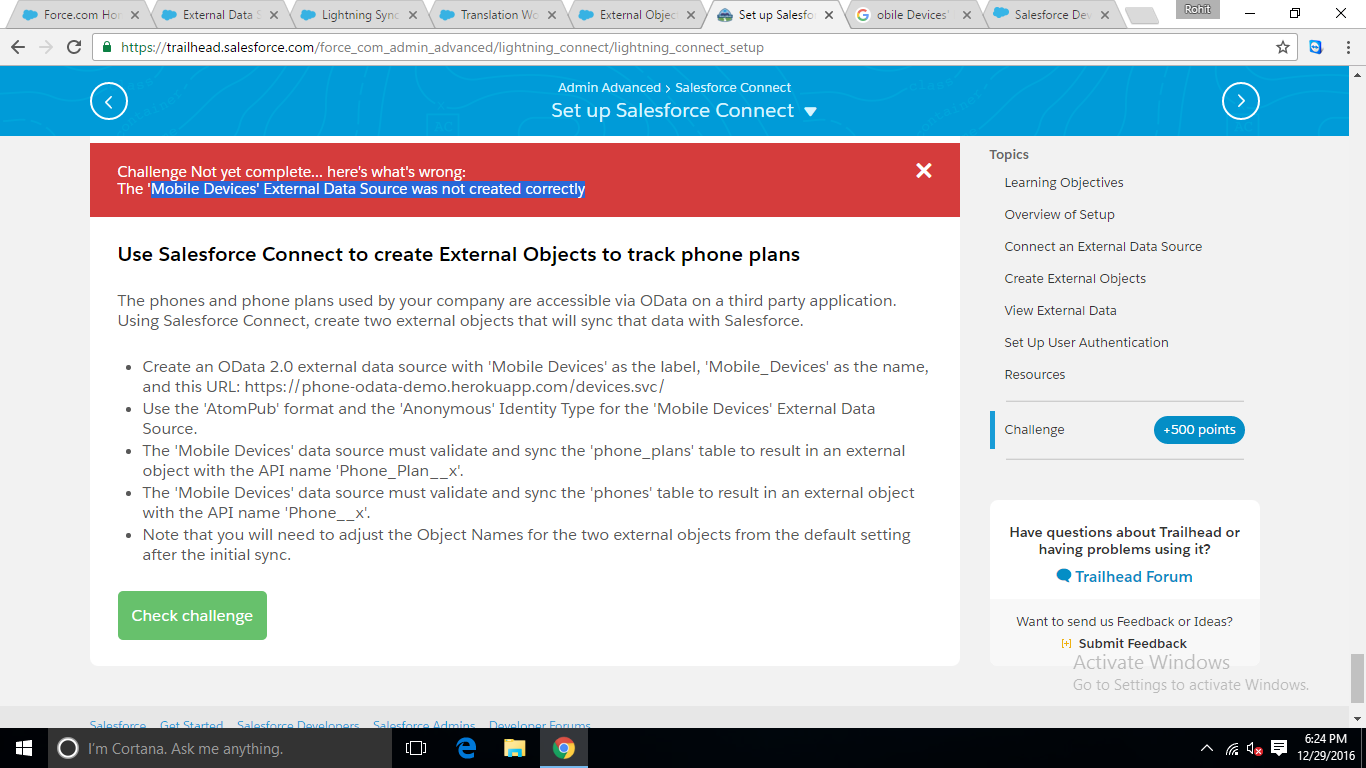Close the Translation Workbench tab
The height and width of the screenshot is (768, 1366).
tap(551, 15)
